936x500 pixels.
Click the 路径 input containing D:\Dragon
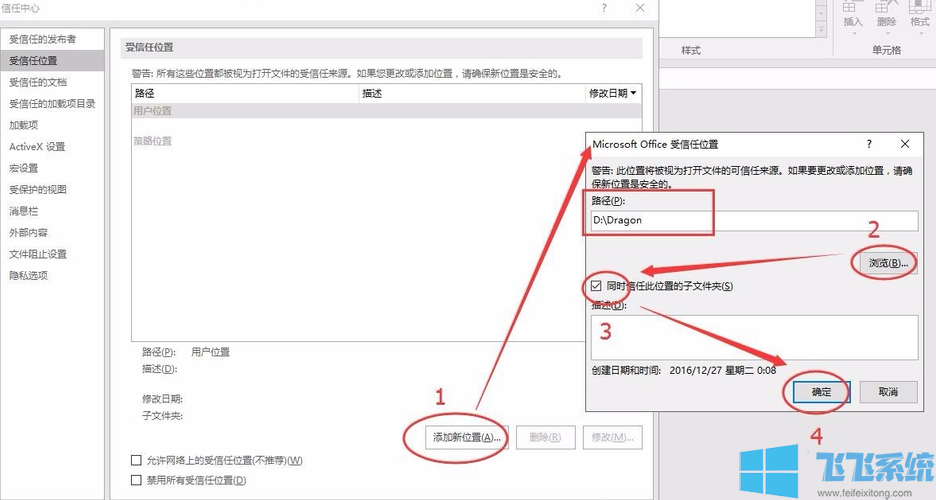(755, 220)
